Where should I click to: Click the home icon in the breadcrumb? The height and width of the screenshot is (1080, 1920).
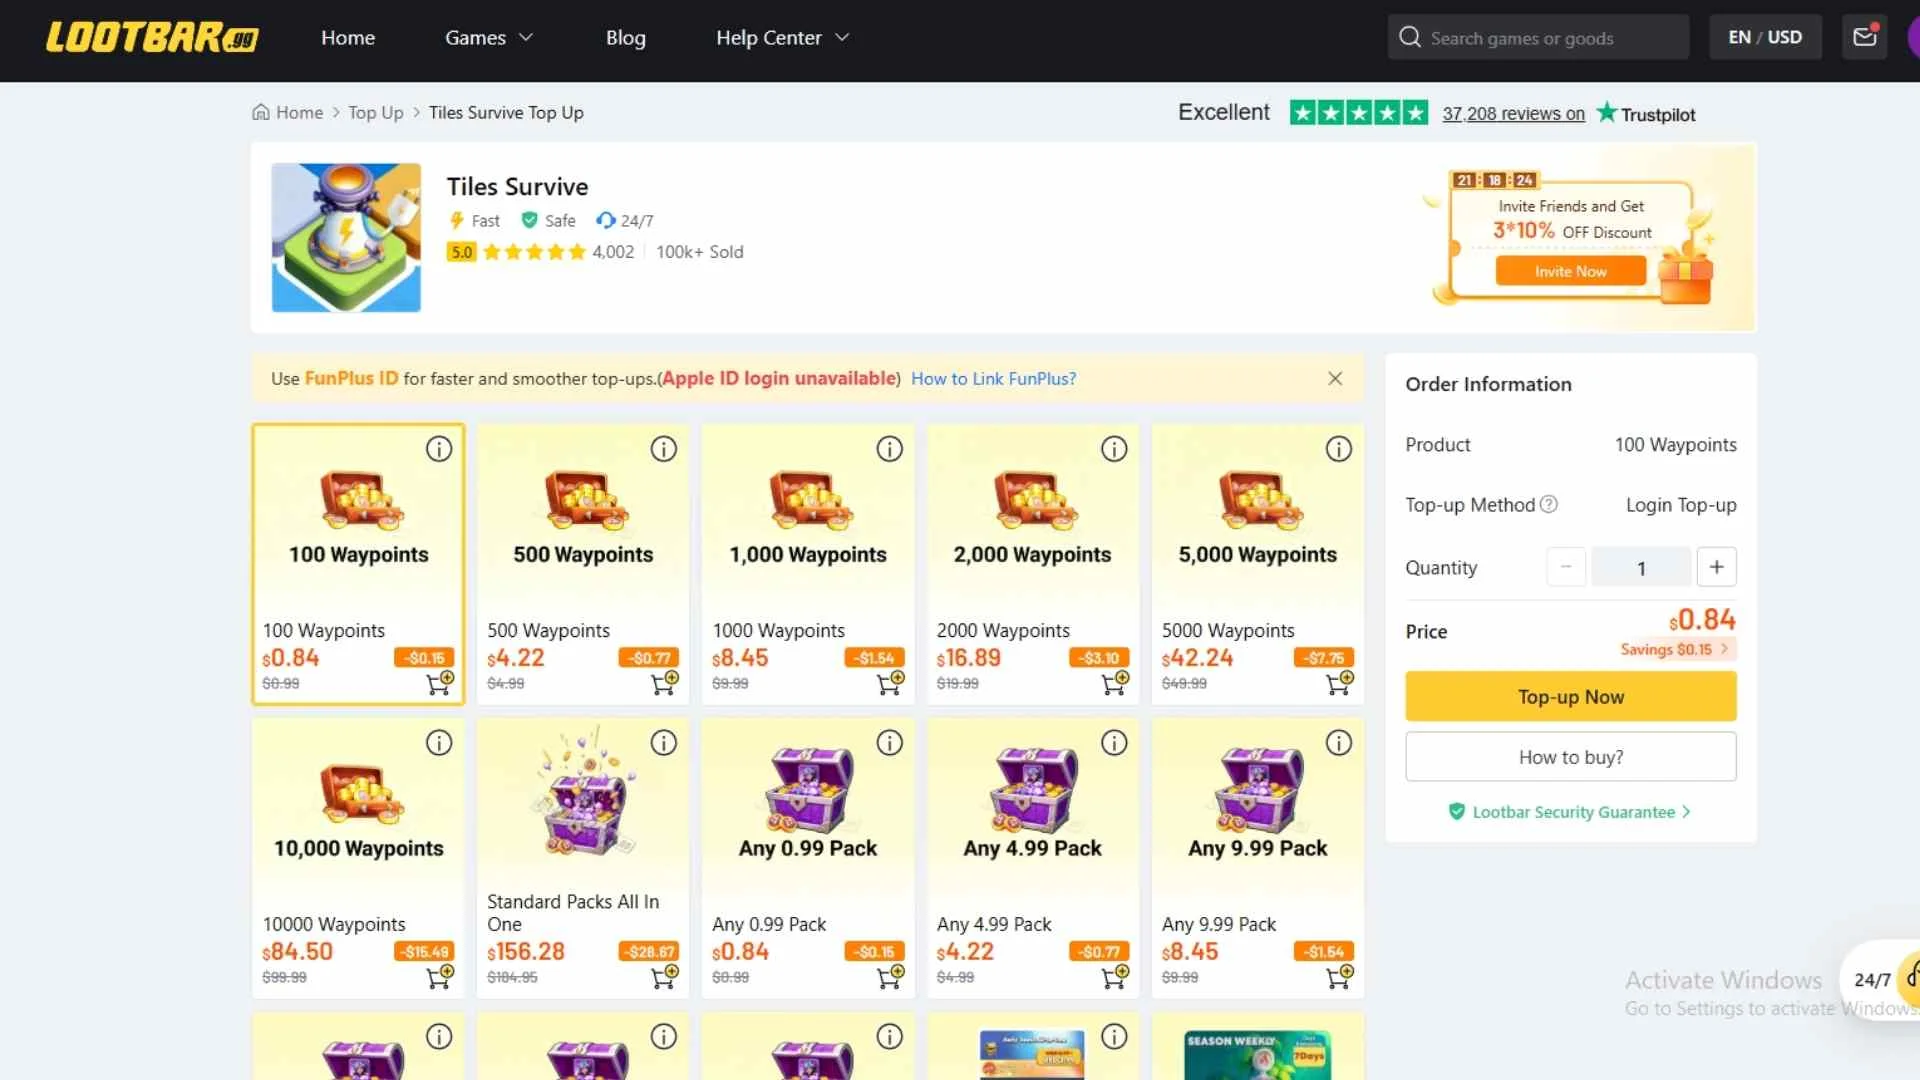(x=260, y=112)
